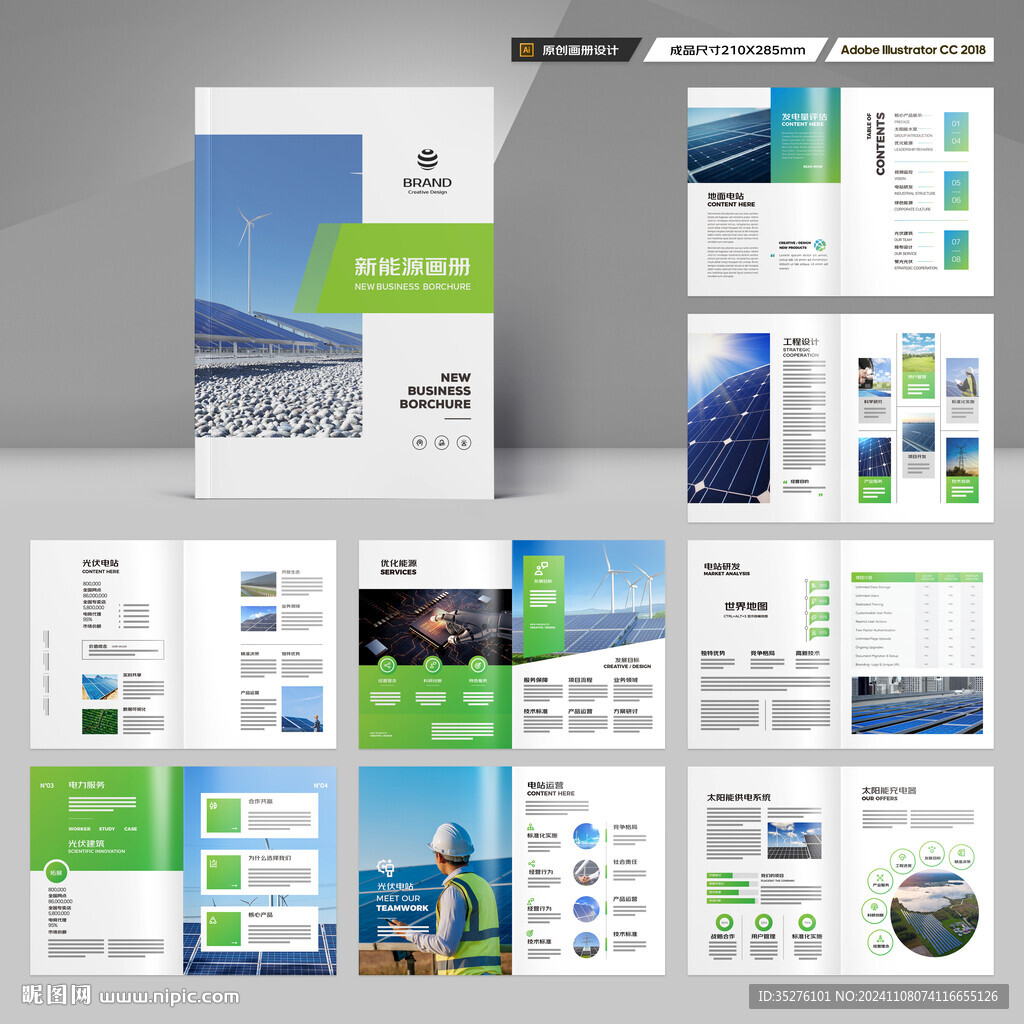Click the green table header in 电站研发 spread
The width and height of the screenshot is (1024, 1024).
[917, 577]
